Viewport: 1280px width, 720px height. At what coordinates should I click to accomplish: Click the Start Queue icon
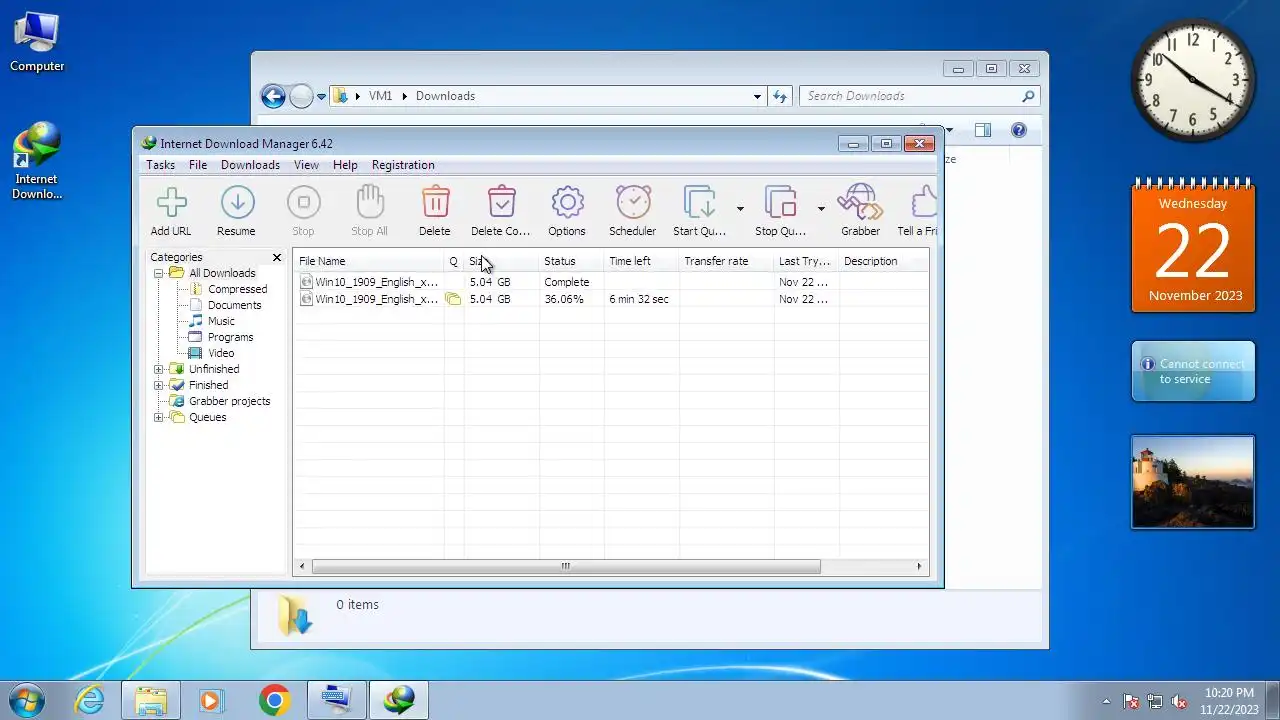click(x=699, y=203)
